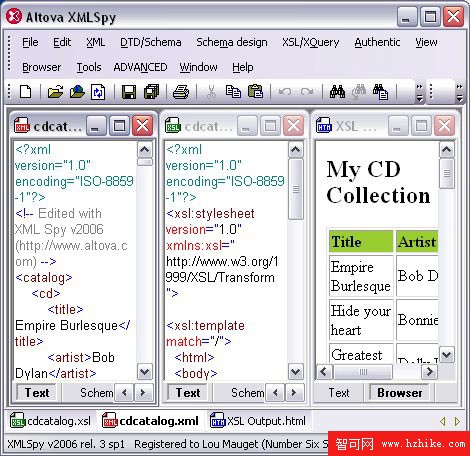Screen dimensions: 470x456
Task: Copy the selection with the copy icon
Action: 233,92
